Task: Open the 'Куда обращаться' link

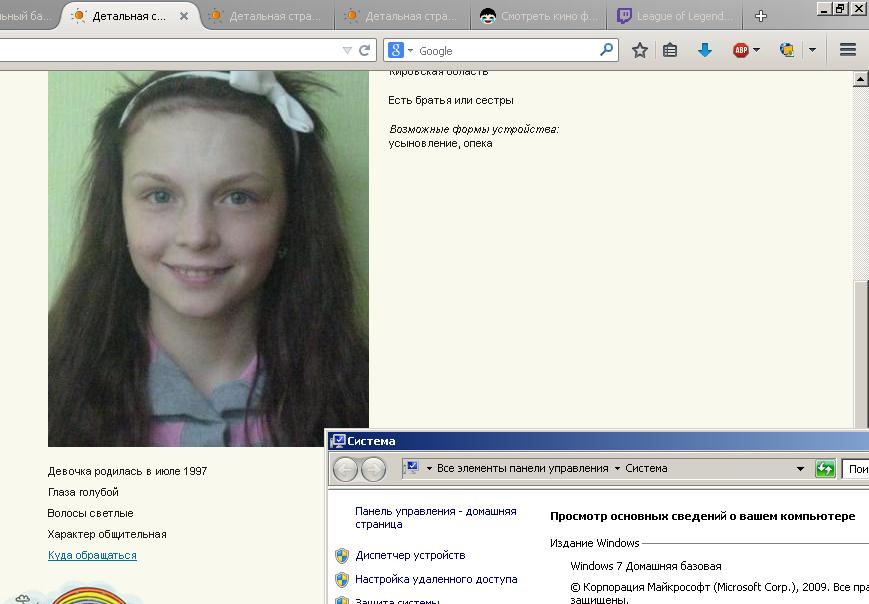Action: coord(92,555)
